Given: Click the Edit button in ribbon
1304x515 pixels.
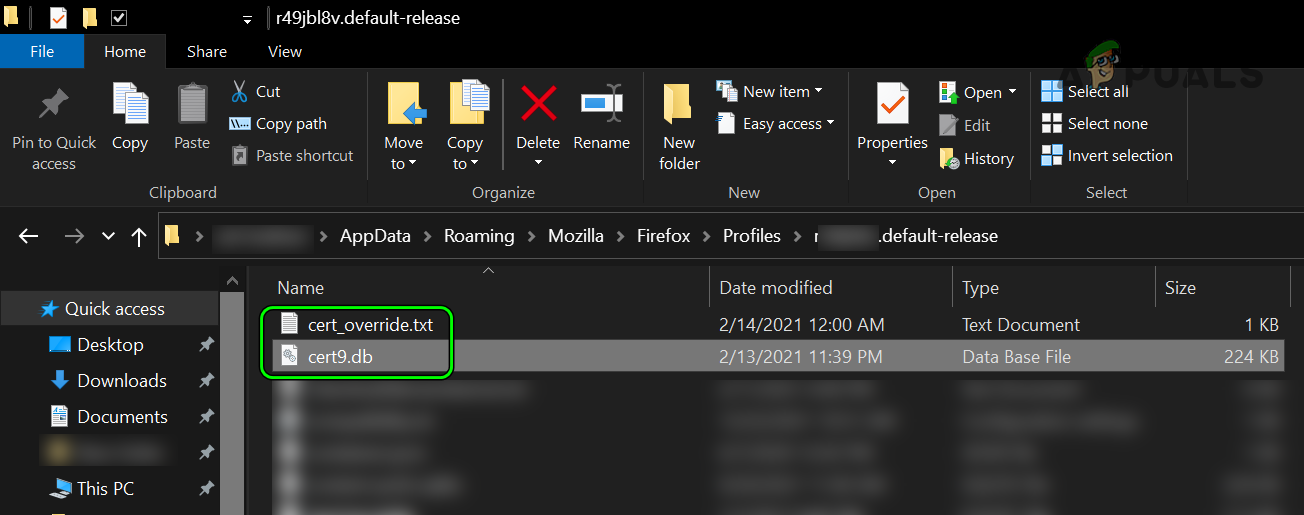Looking at the screenshot, I should (965, 125).
